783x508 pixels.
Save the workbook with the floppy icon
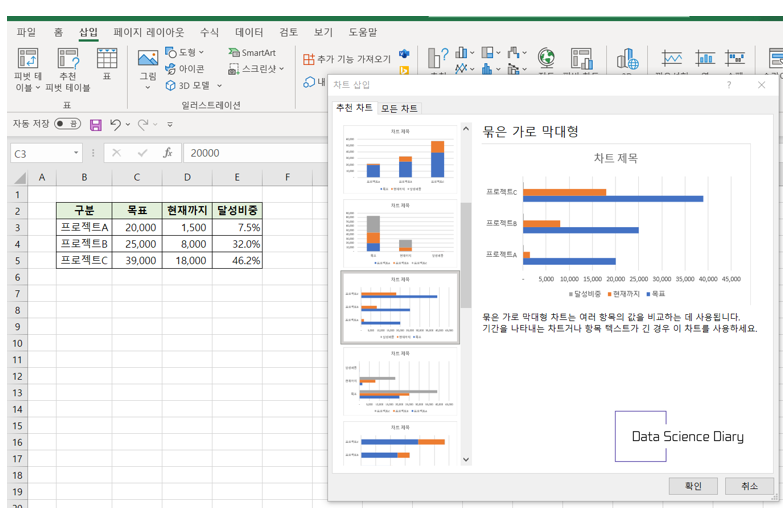click(95, 124)
